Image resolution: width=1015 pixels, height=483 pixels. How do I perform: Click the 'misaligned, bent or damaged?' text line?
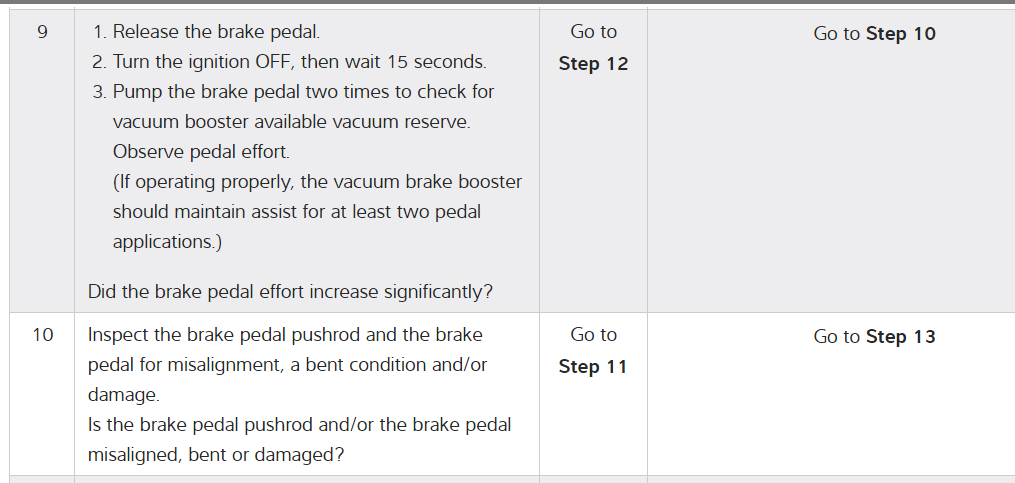(216, 455)
